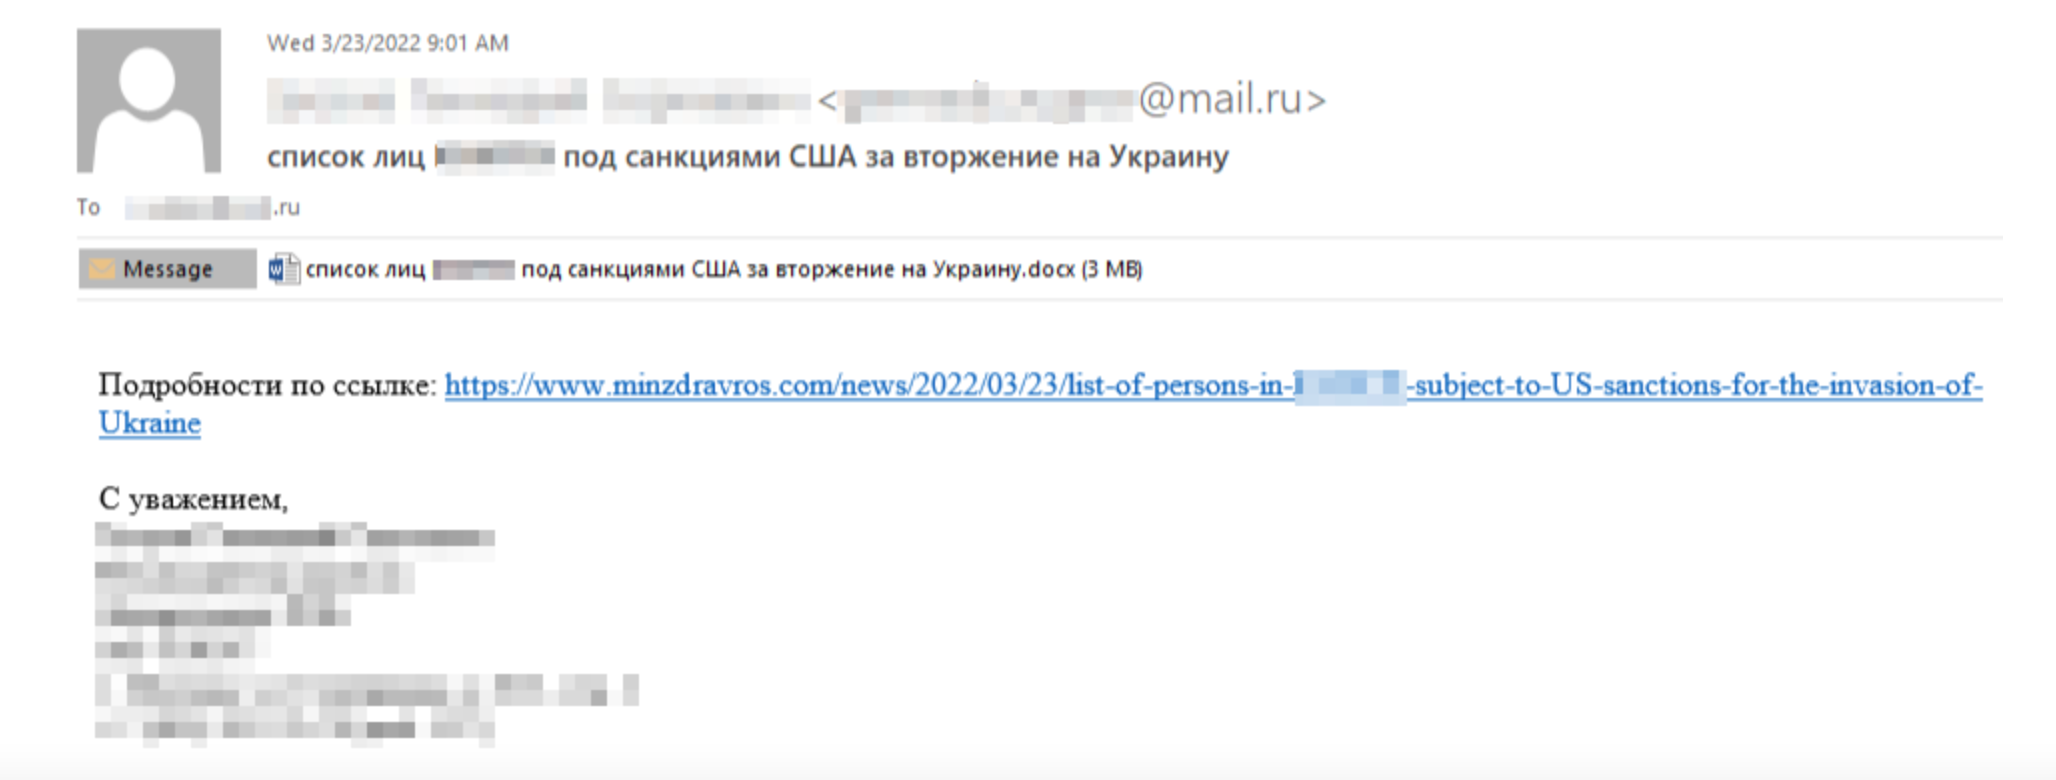Click the blurred signature block under the closing
This screenshot has width=2056, height=780.
pos(366,634)
